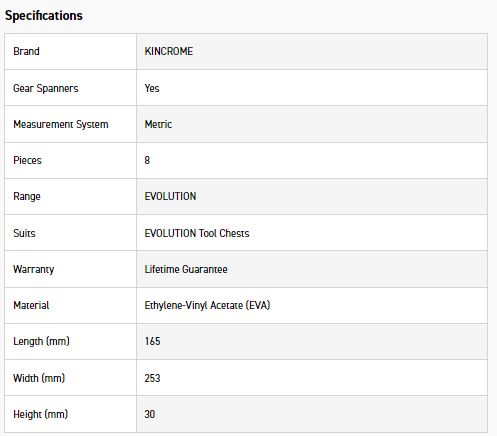
Task: Select the Gear Spanners row label
Action: click(x=46, y=88)
